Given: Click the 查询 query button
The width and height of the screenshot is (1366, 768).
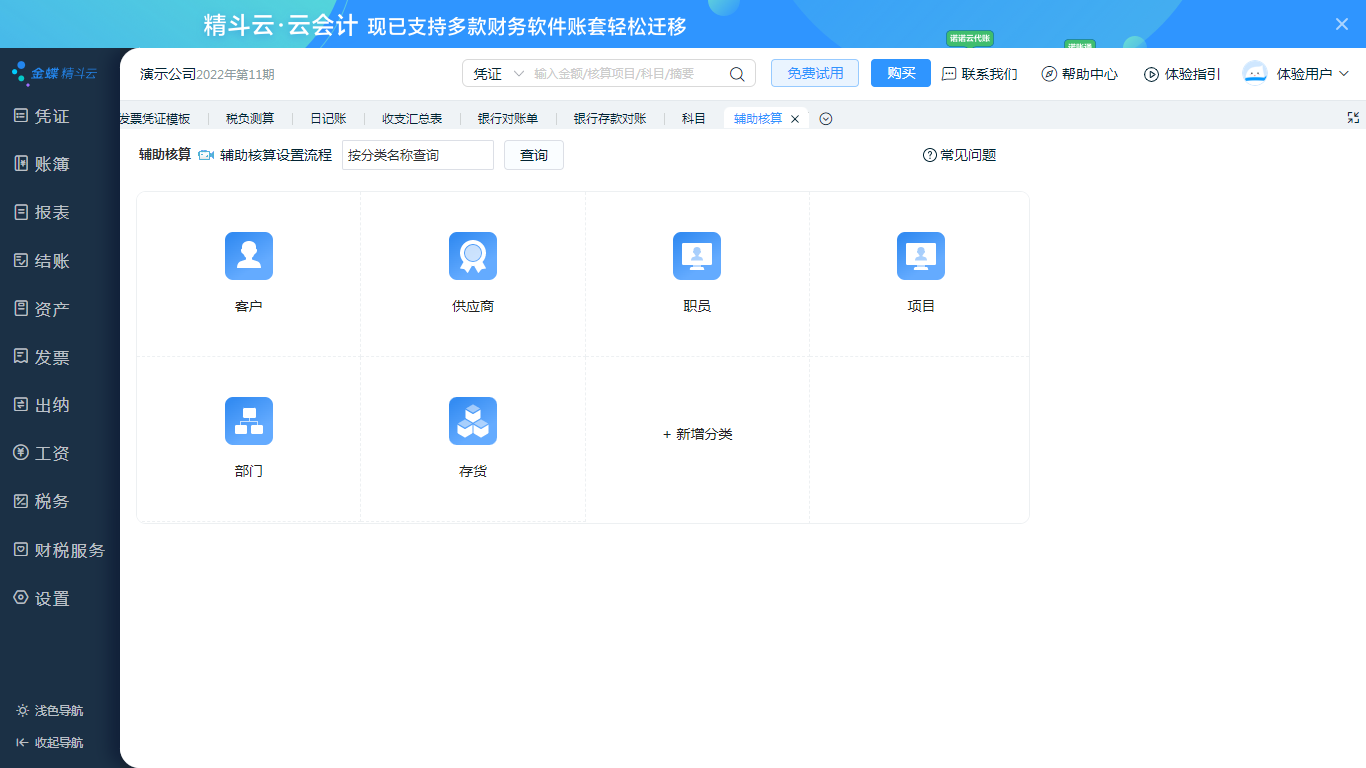Looking at the screenshot, I should [534, 155].
